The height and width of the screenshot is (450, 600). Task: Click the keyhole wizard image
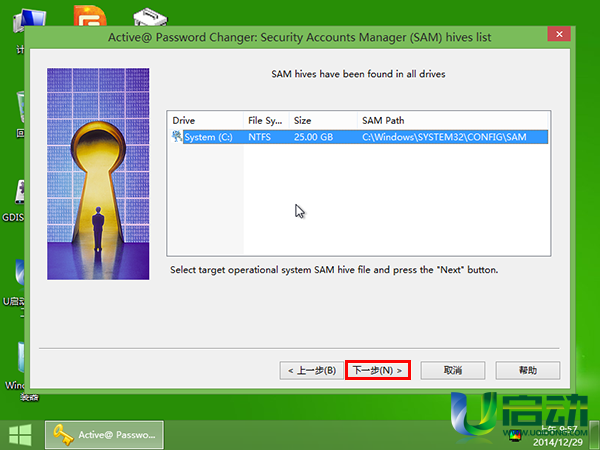coord(98,174)
